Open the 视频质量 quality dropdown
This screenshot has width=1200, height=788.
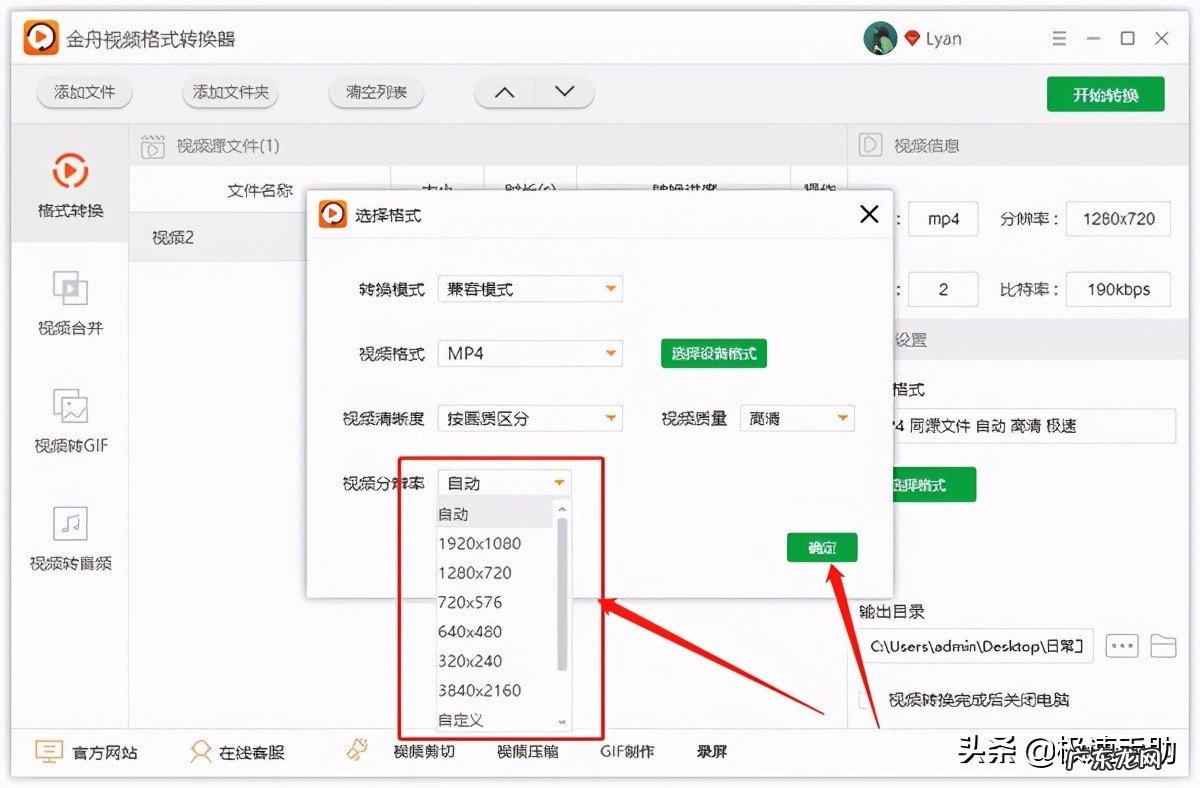797,418
